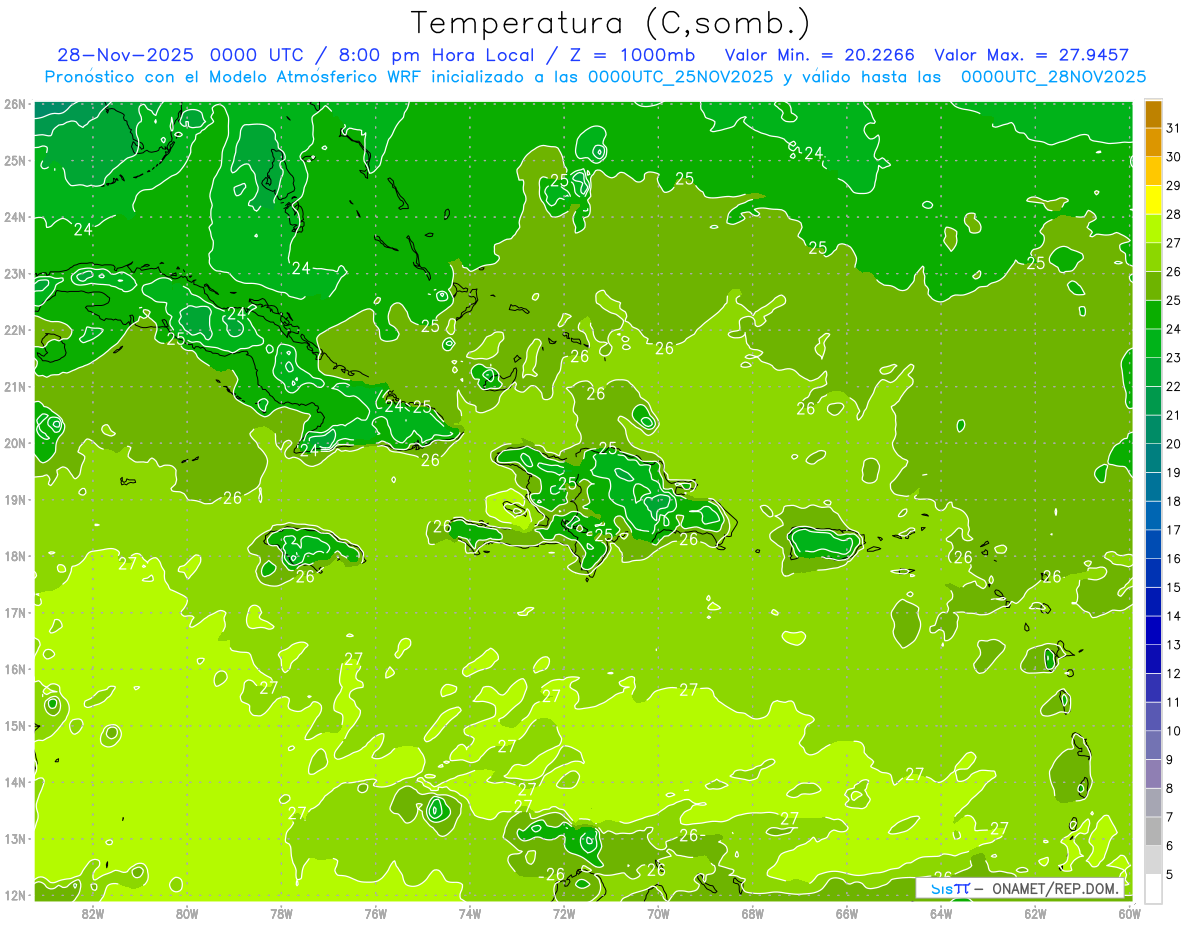Click longitude axis label 70W
The width and height of the screenshot is (1200, 927).
(658, 913)
